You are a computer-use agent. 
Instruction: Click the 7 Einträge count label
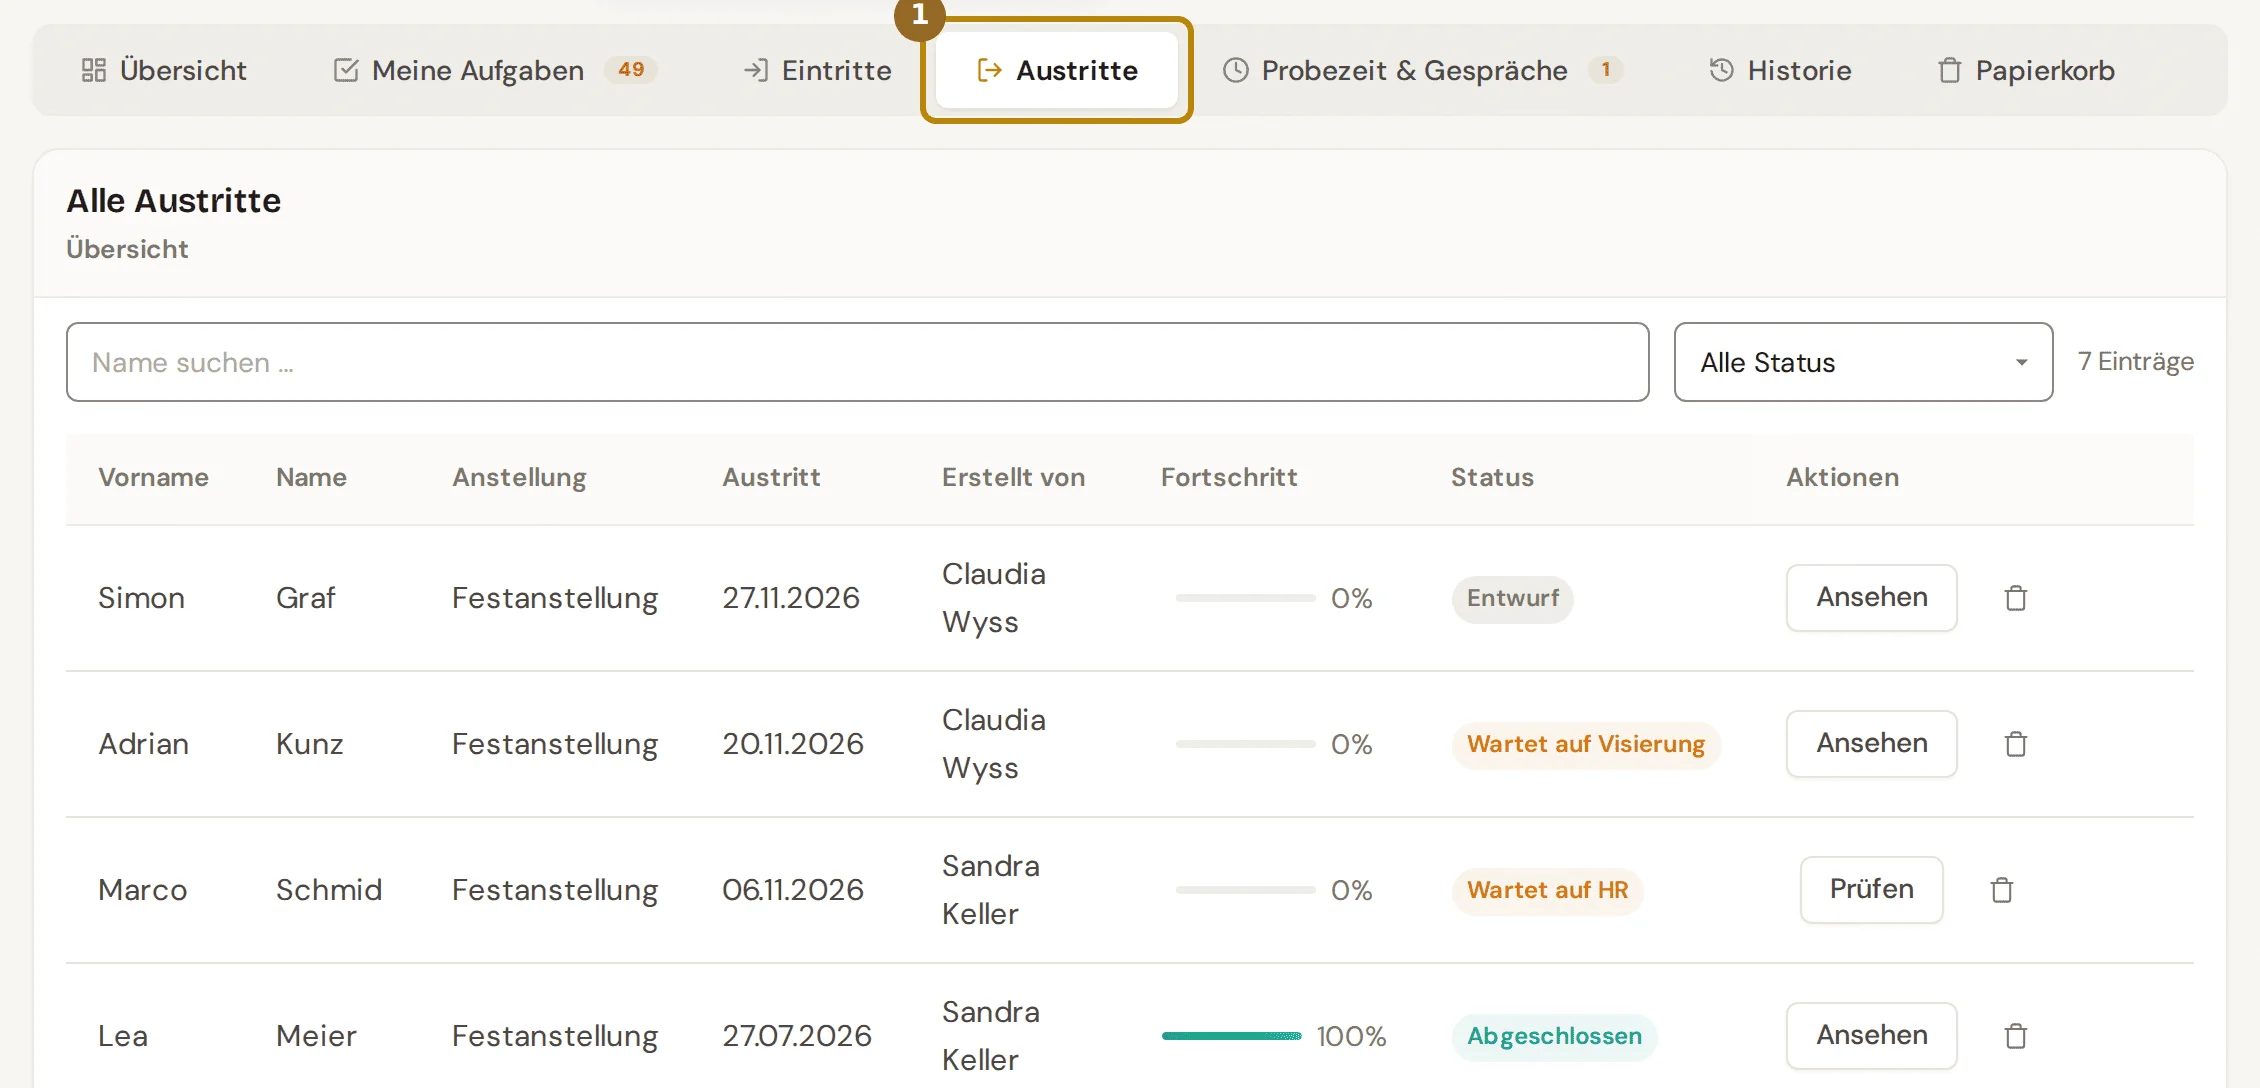tap(2135, 362)
